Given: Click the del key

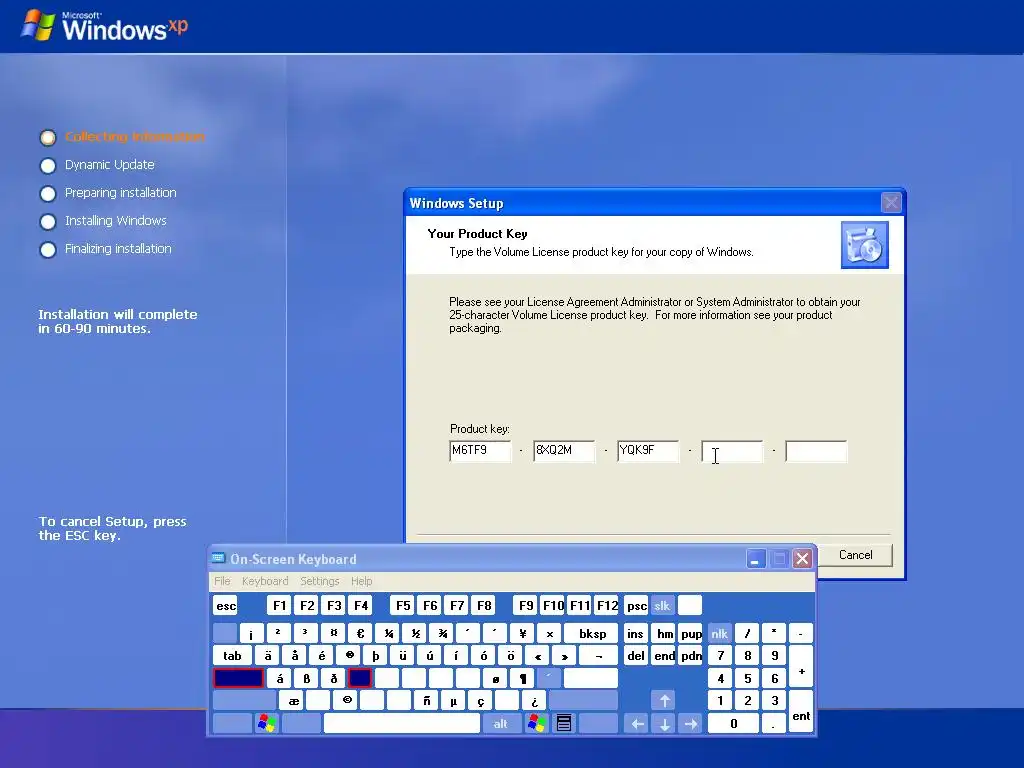Looking at the screenshot, I should [635, 656].
